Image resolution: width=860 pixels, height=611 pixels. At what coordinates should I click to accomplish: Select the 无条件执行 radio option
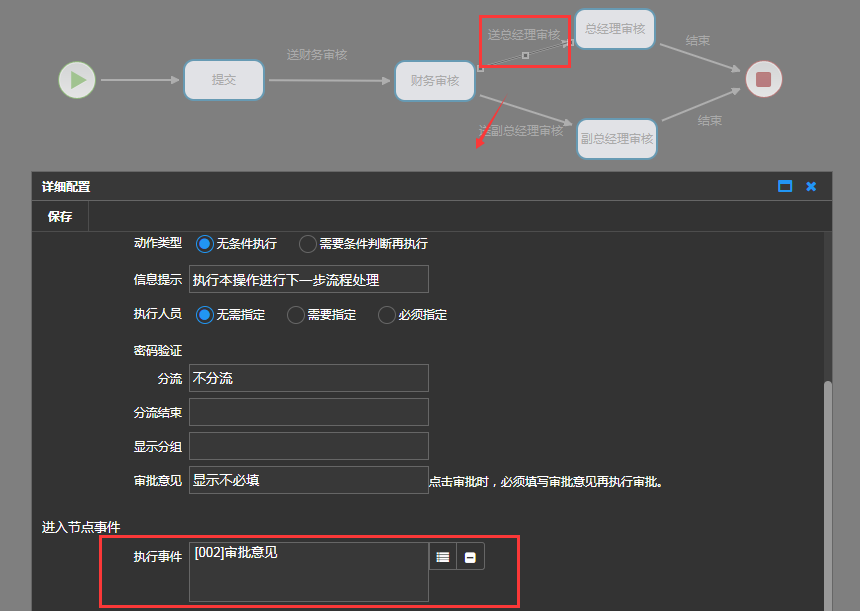pos(205,243)
